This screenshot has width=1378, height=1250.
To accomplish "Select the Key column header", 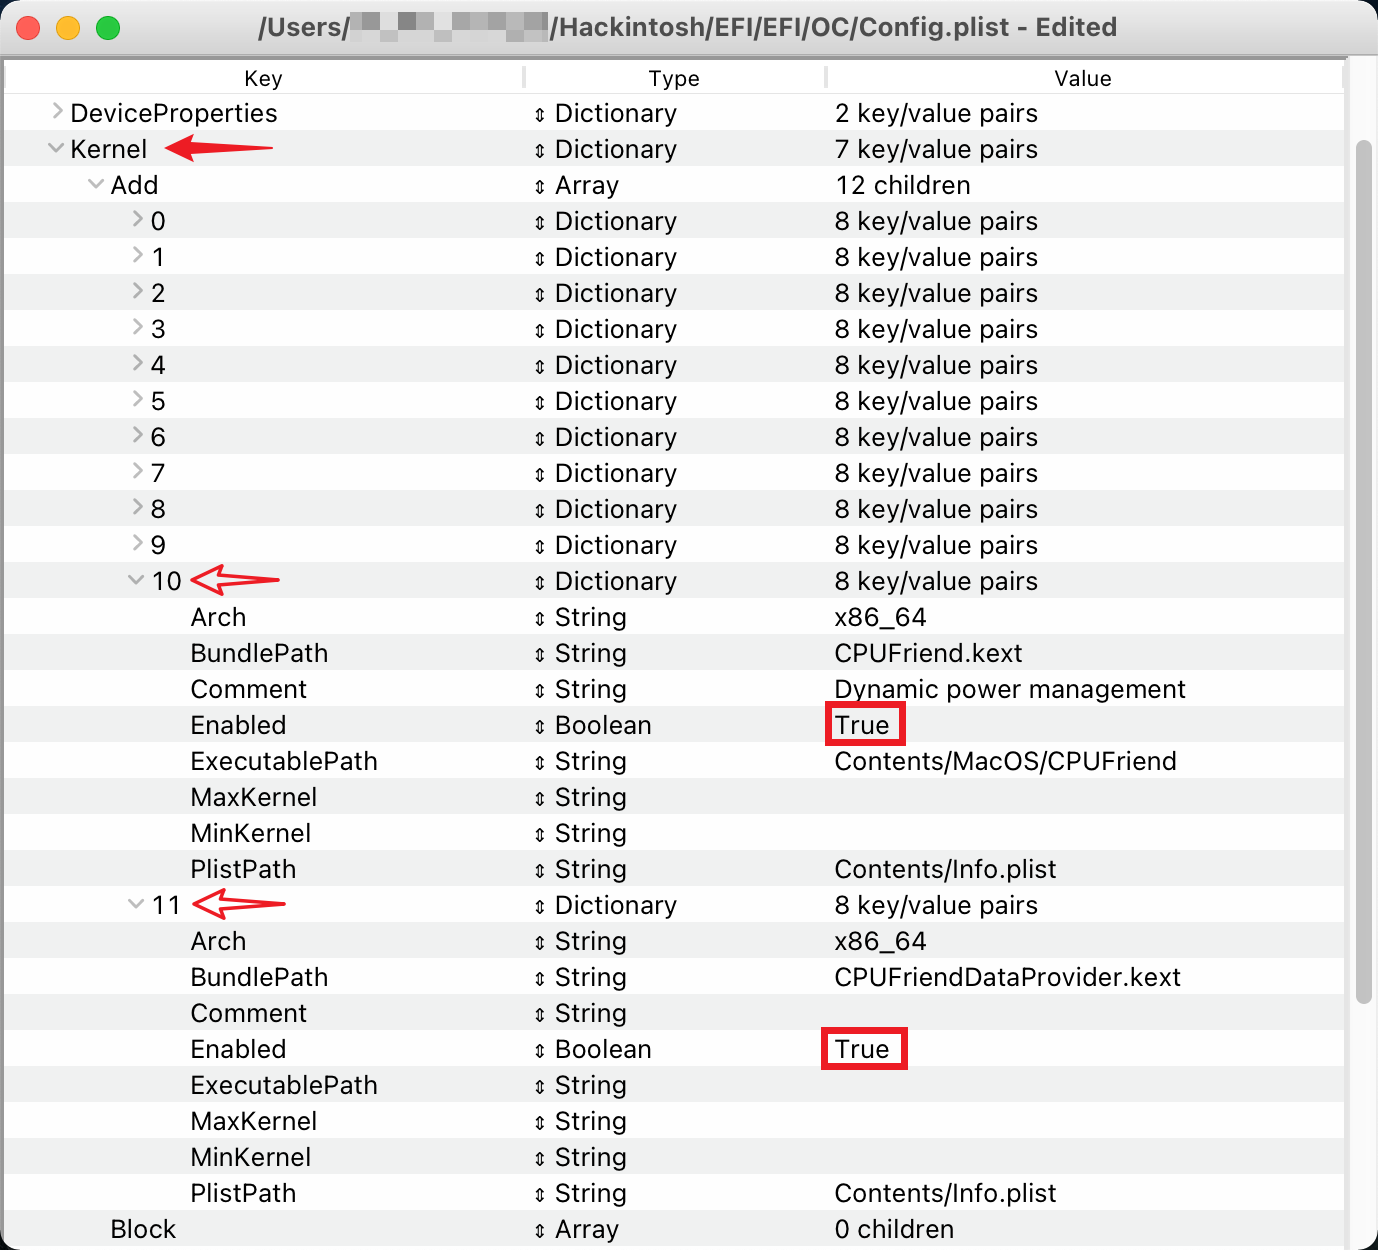I will 263,78.
